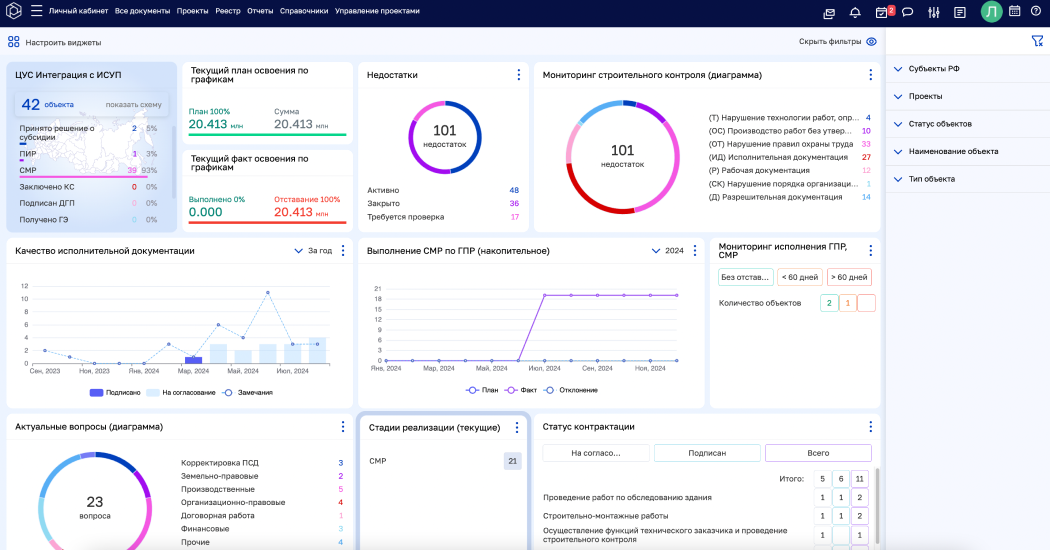Open Недостатки widget three-dot menu
This screenshot has width=1050, height=550.
[518, 75]
